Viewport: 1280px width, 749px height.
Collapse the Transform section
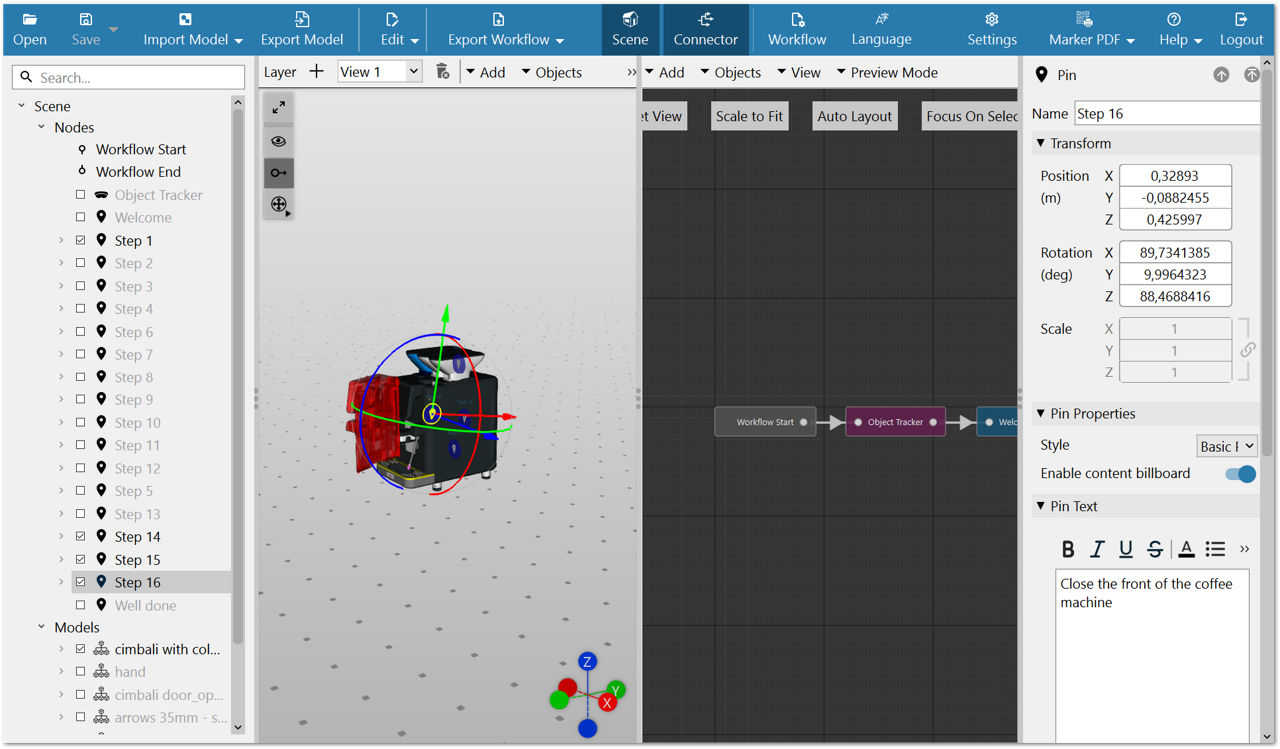tap(1040, 144)
